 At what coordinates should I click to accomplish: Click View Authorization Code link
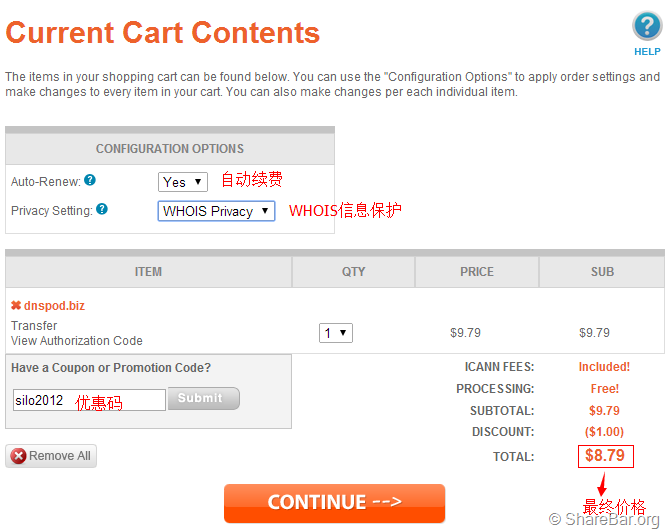click(77, 341)
